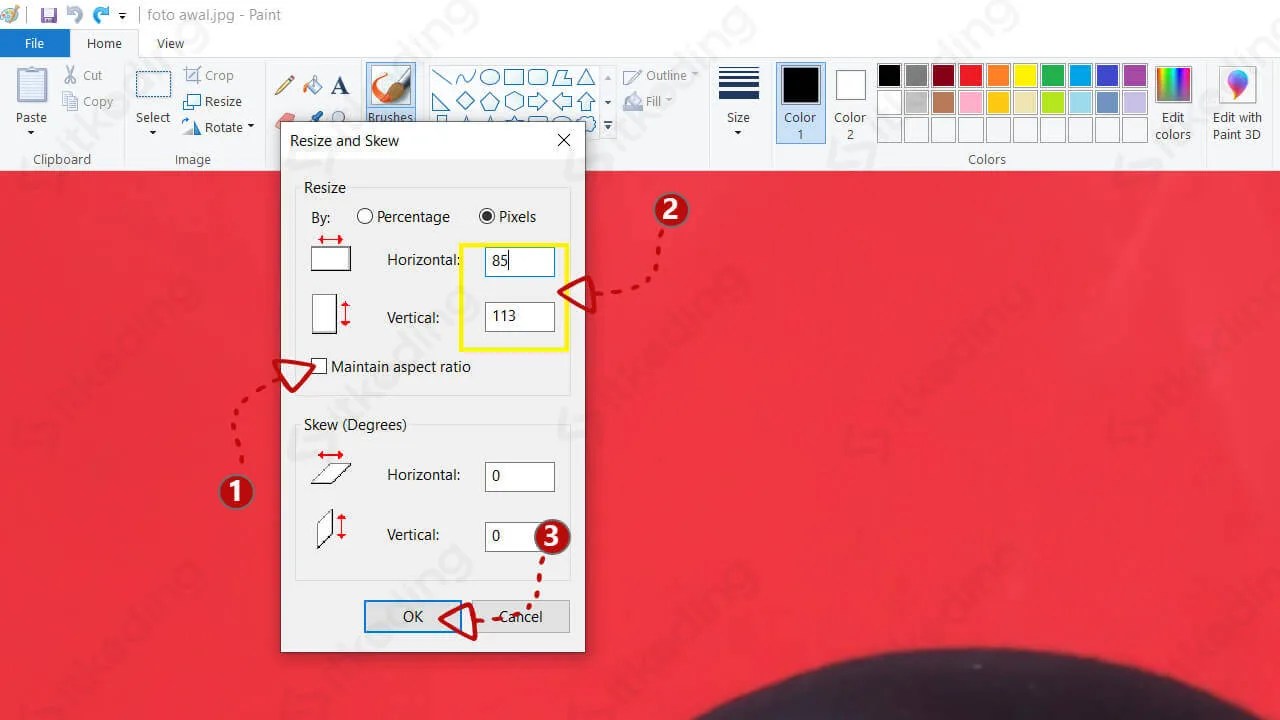Click the Skew Horizontal degrees field
The height and width of the screenshot is (720, 1280).
coord(520,477)
